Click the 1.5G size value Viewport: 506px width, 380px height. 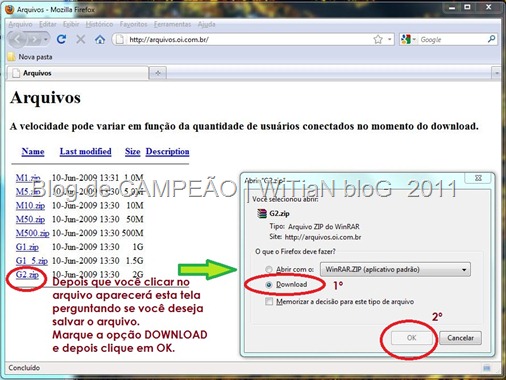pos(135,260)
